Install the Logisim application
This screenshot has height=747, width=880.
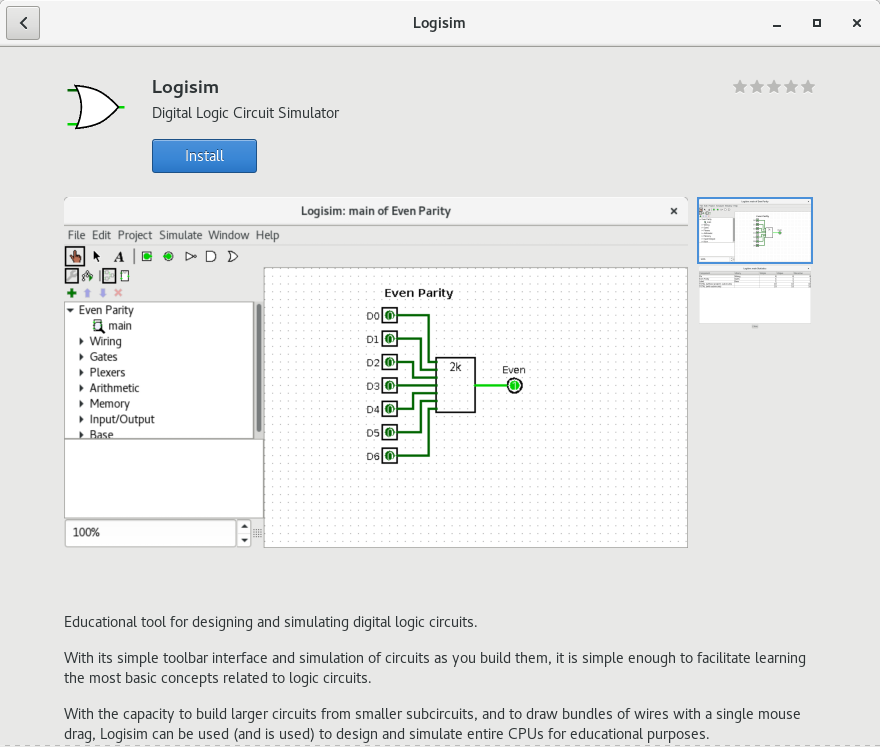point(204,156)
